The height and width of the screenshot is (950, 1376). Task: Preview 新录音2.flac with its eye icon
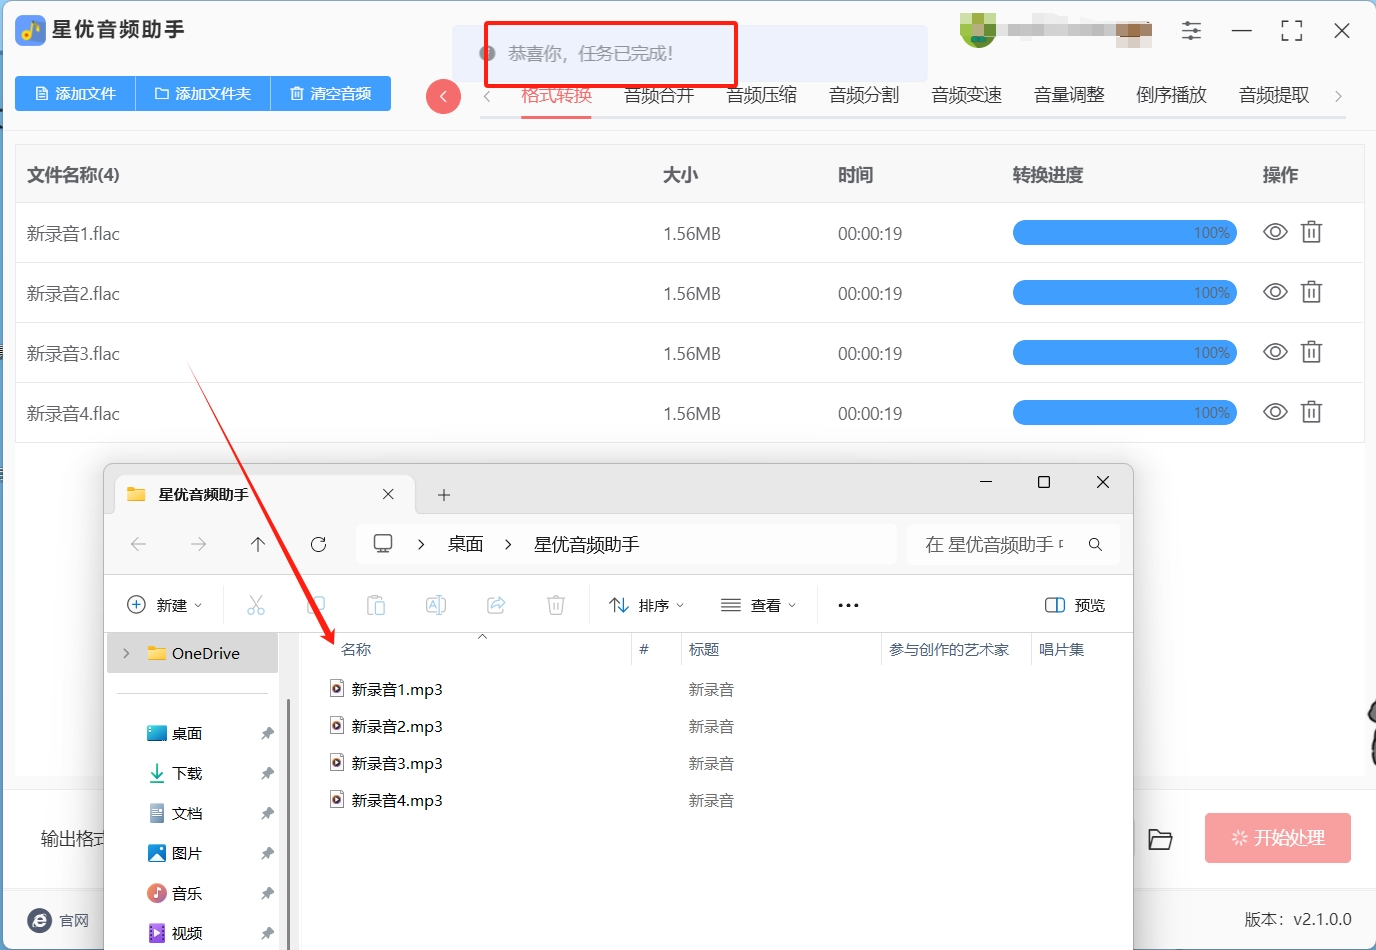pos(1275,292)
